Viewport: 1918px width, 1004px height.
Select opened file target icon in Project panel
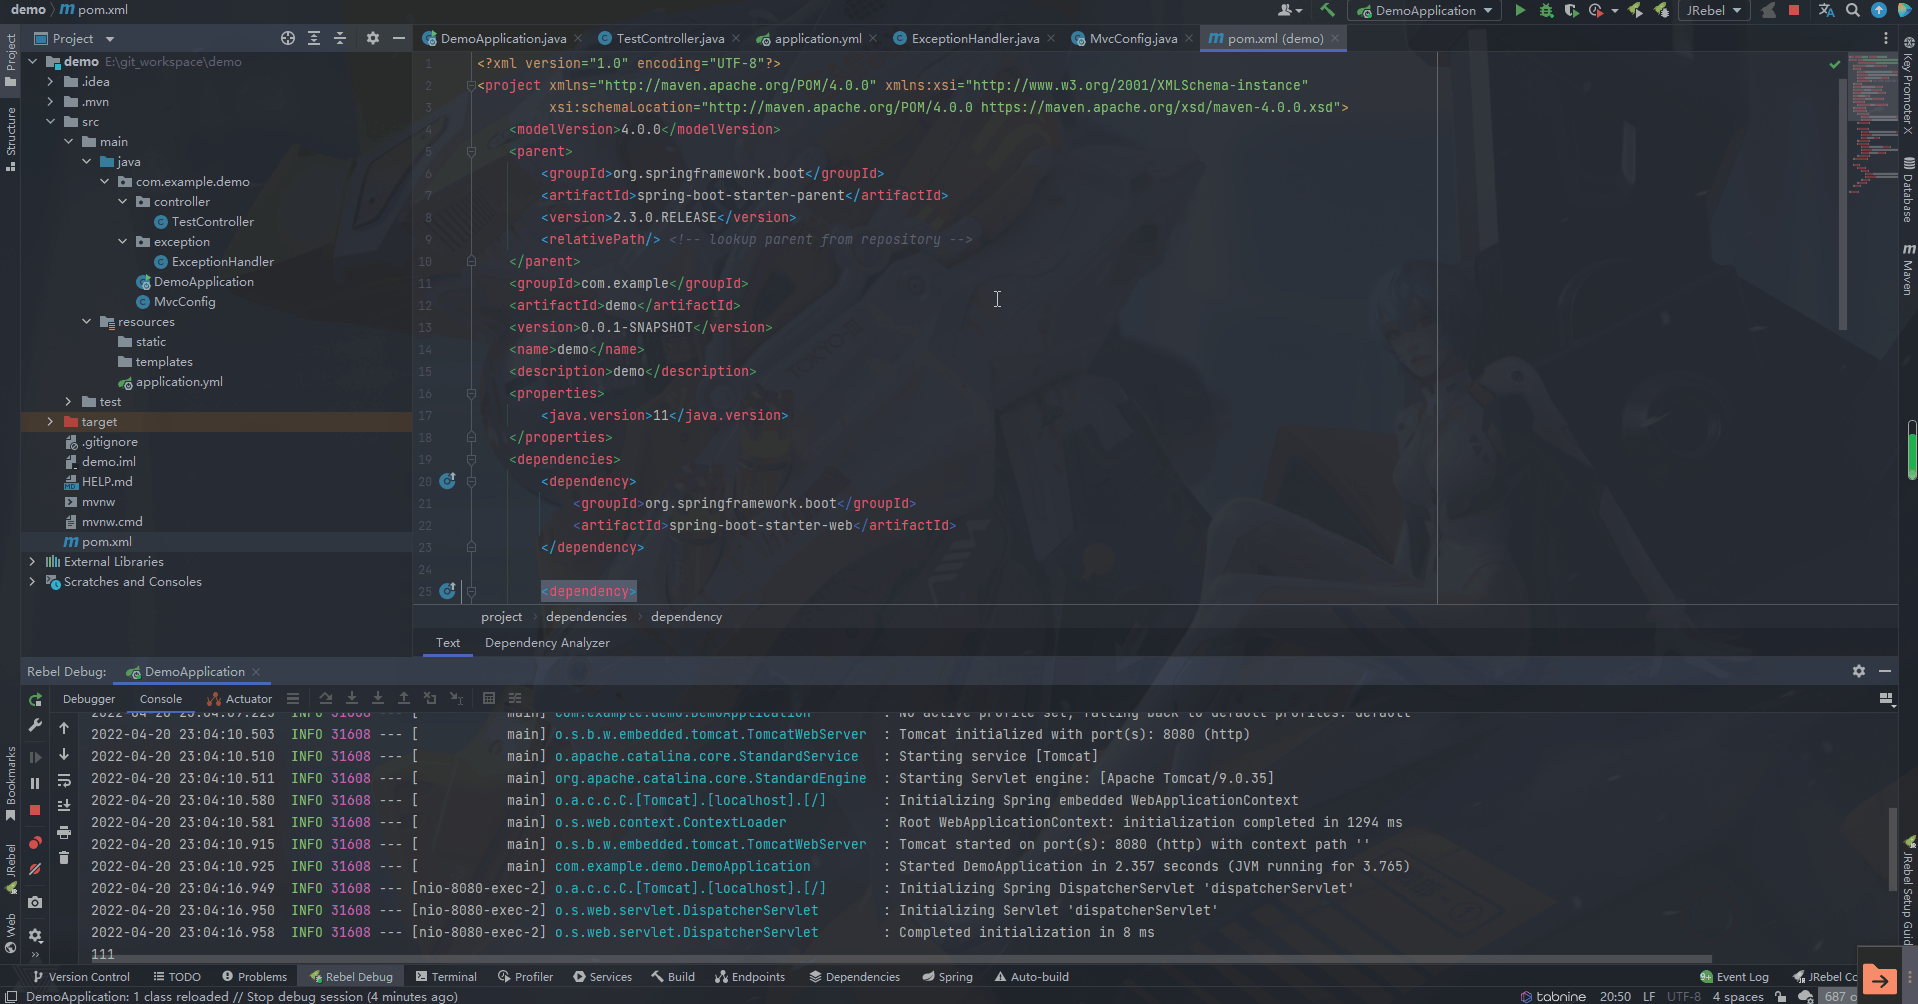(288, 38)
